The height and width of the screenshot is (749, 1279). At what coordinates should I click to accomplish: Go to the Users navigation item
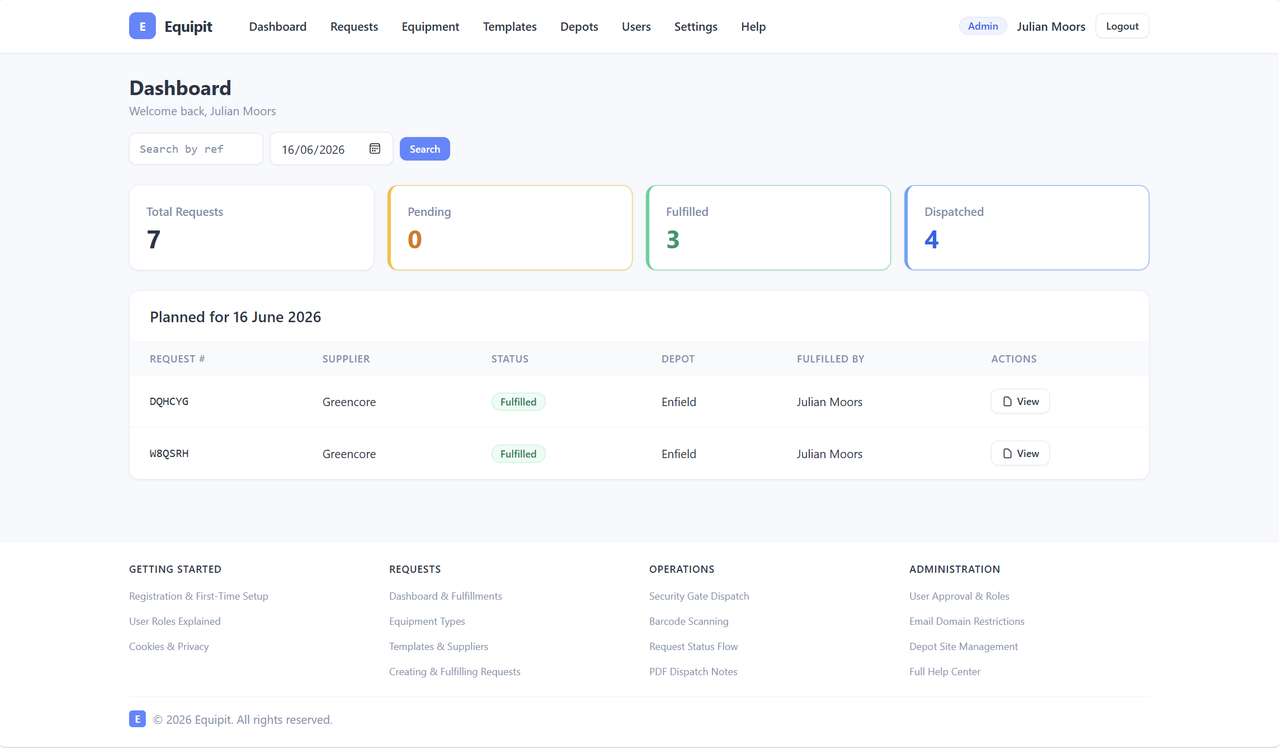[636, 27]
